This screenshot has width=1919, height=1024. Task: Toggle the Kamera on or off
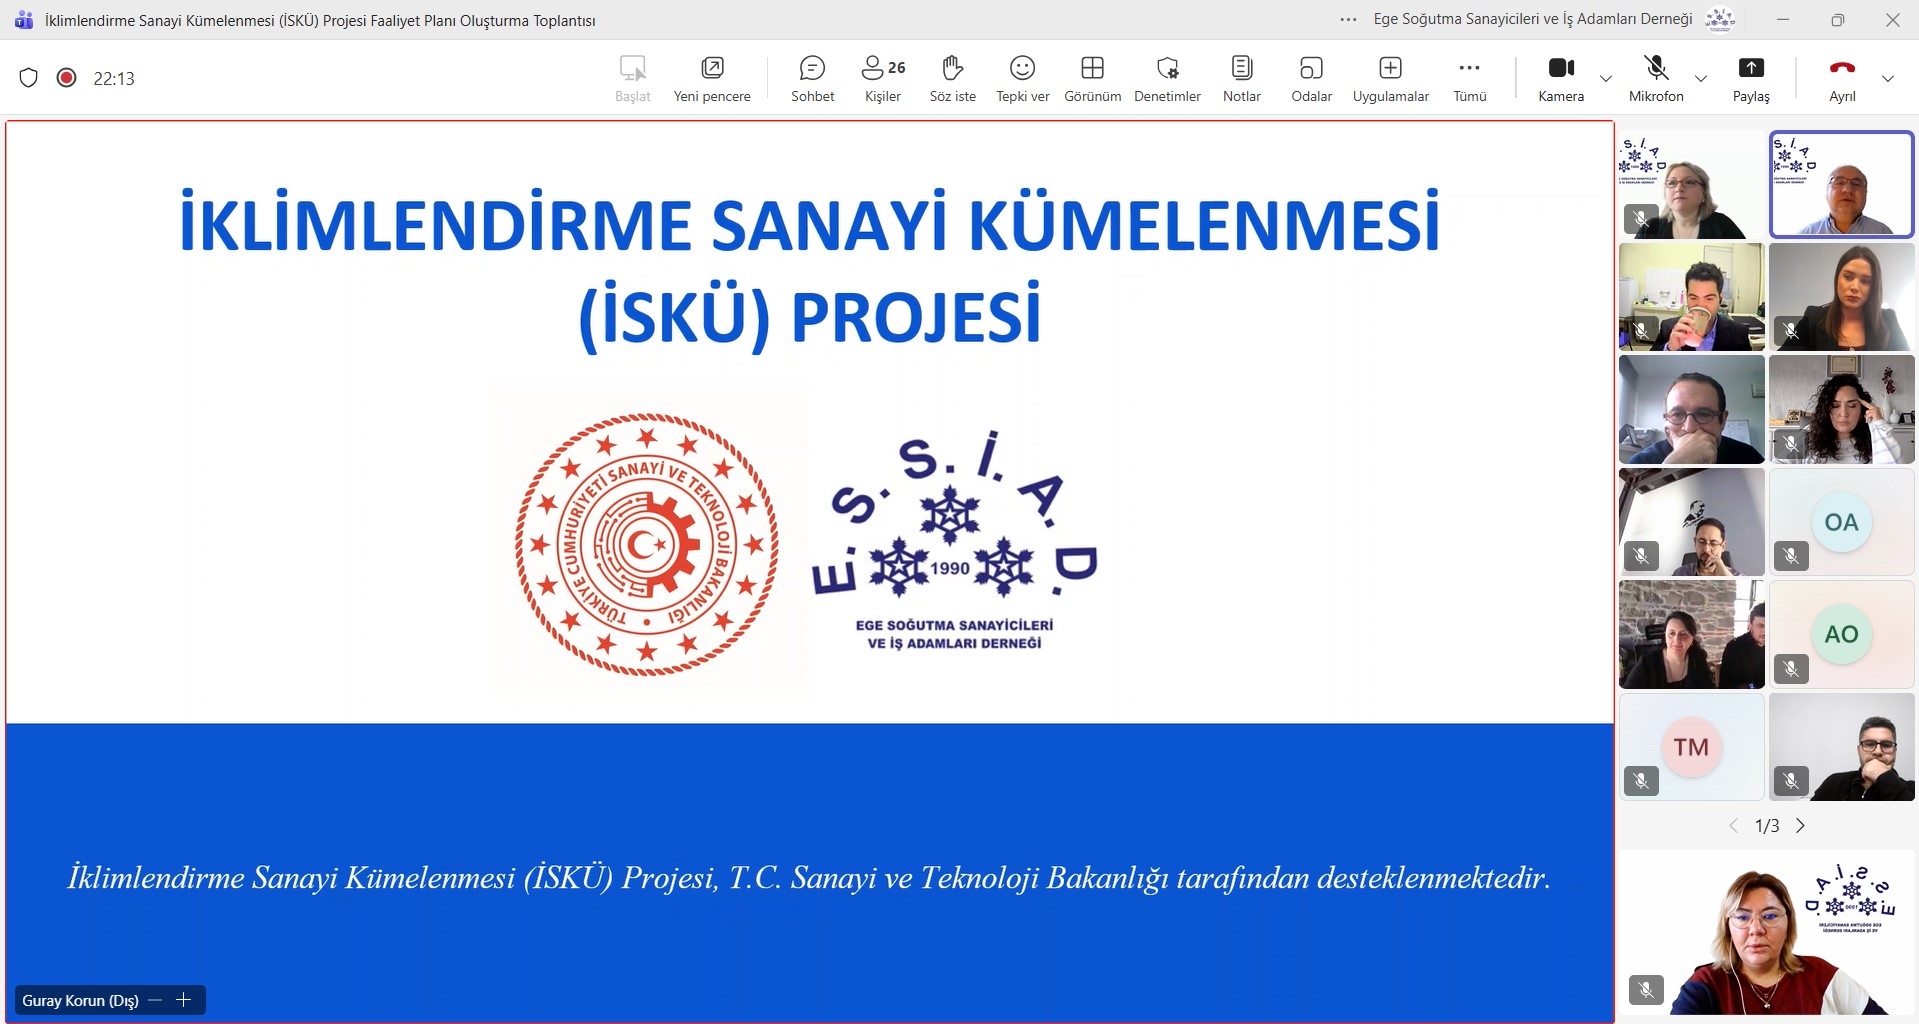(x=1561, y=78)
